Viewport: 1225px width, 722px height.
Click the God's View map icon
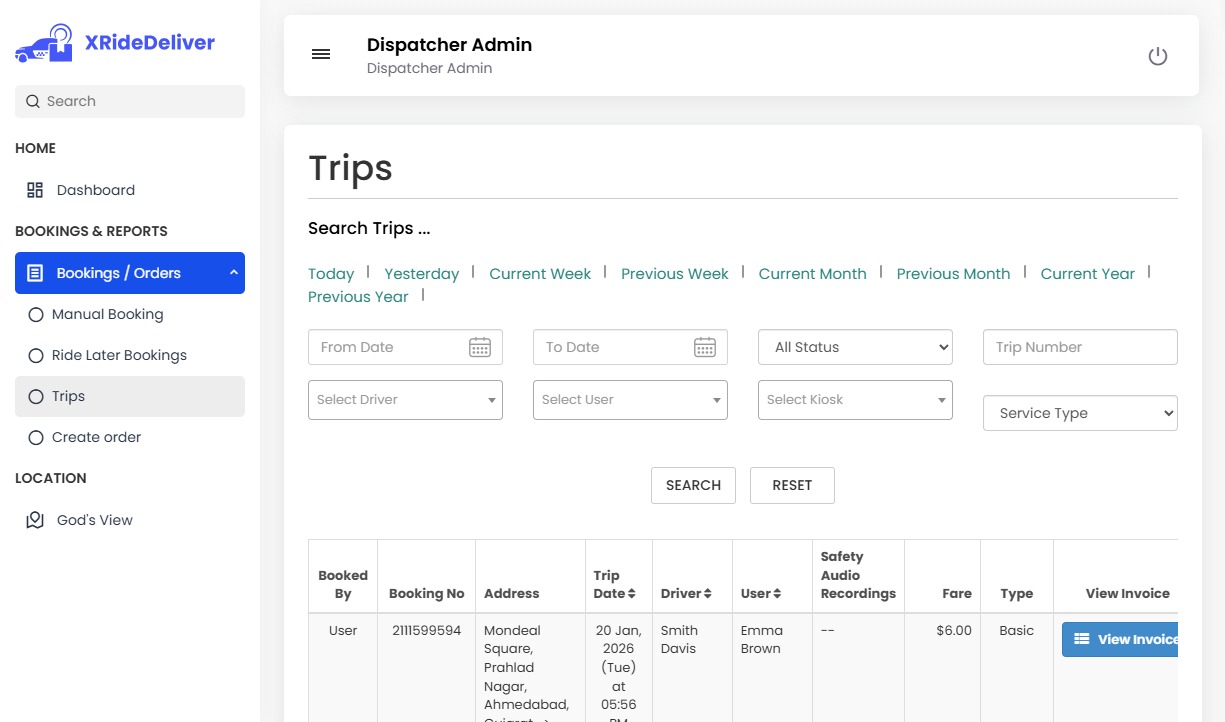tap(35, 520)
